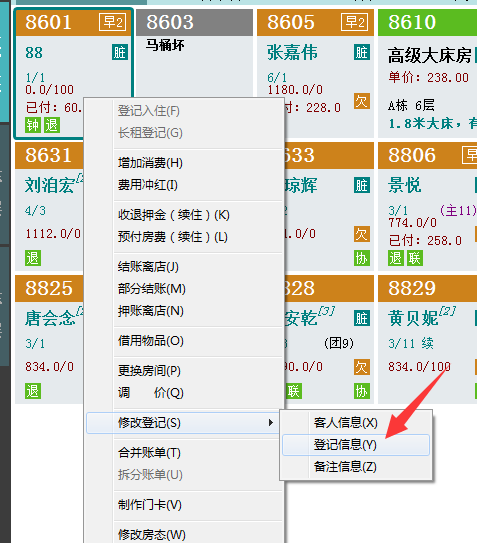Click the 欠 debt icon in room 8605
477x543 pixels.
click(x=362, y=101)
